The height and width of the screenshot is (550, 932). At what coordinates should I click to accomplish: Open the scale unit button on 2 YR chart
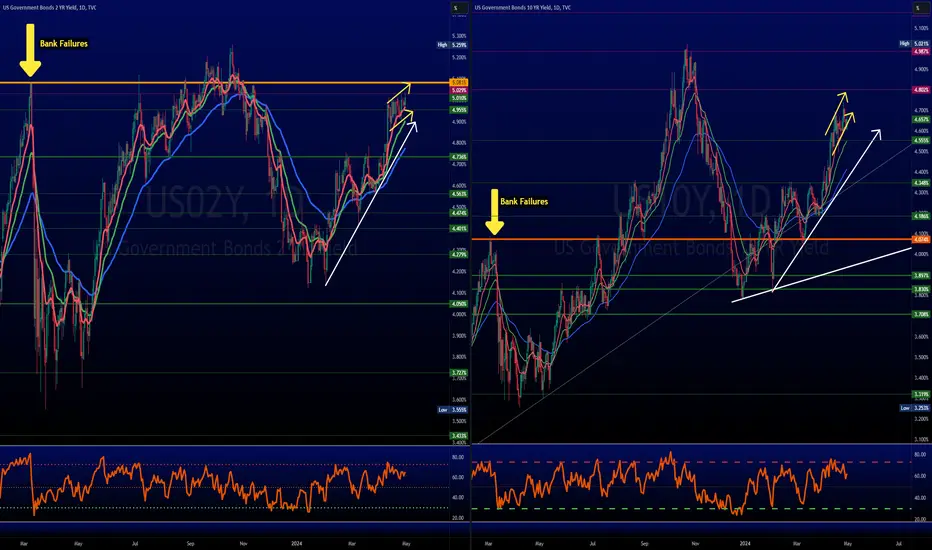459,8
